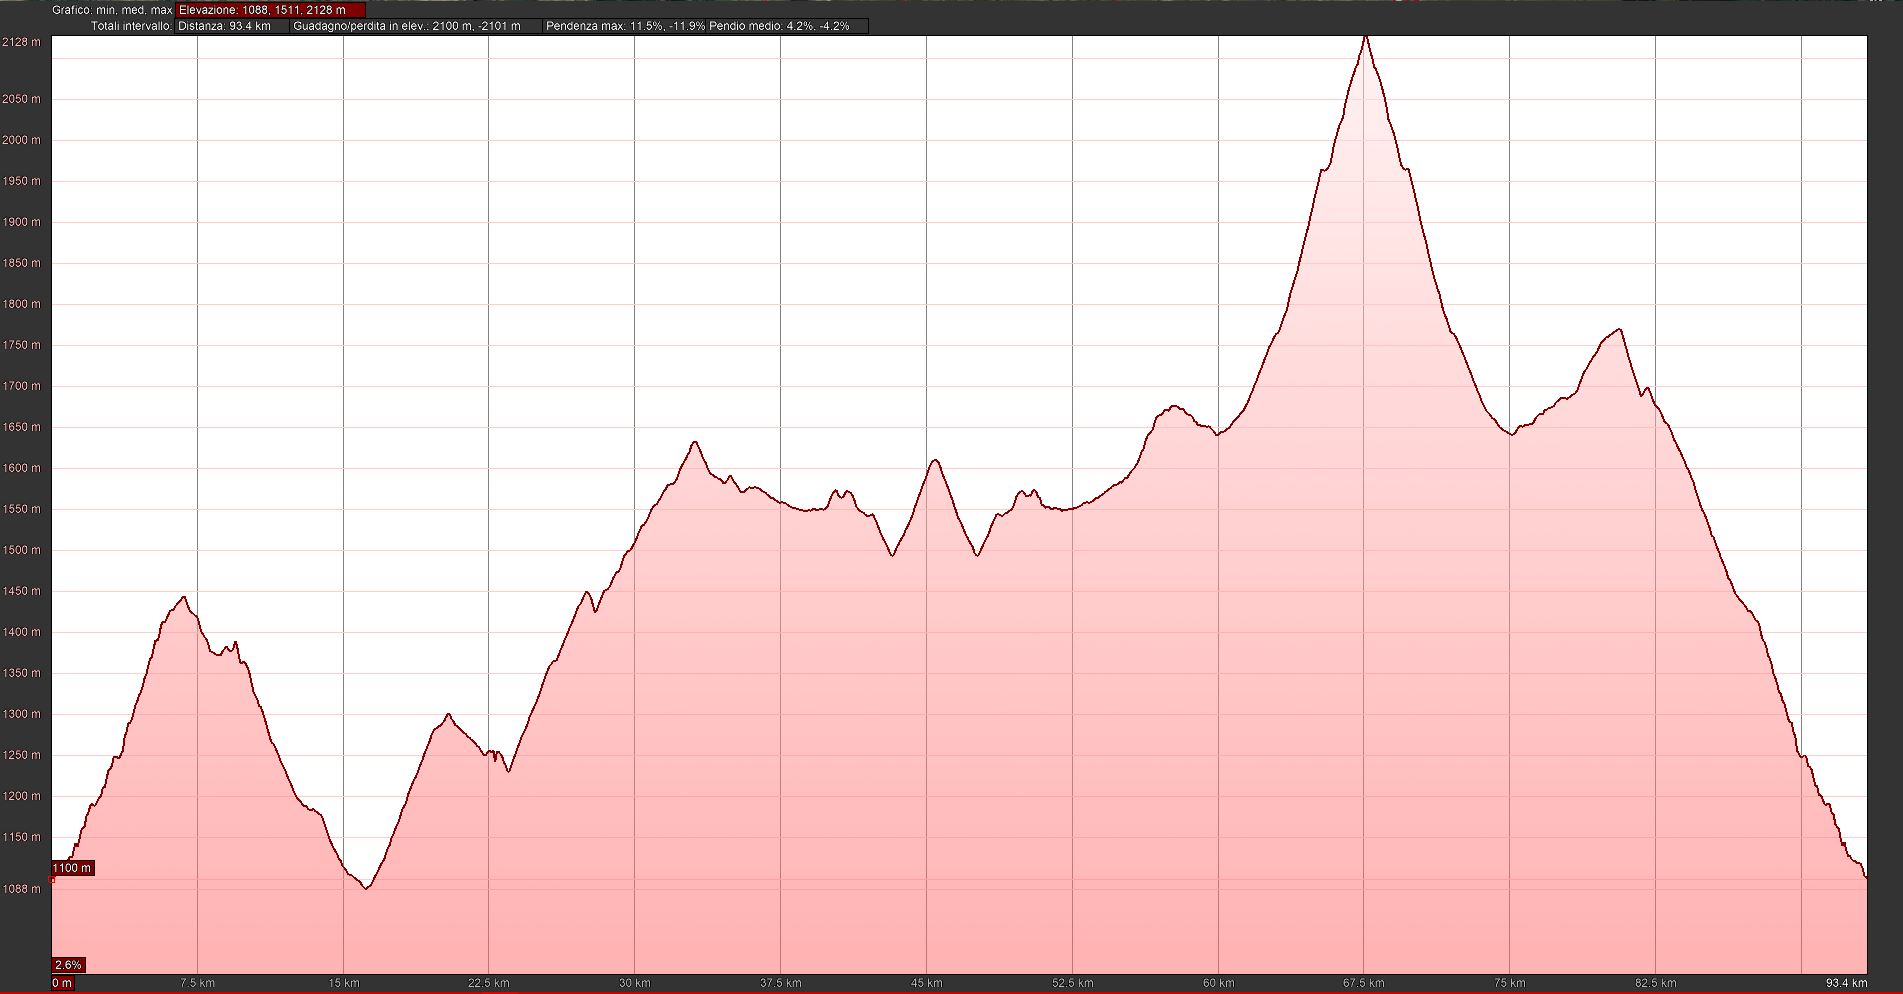Click the 0 m distance cursor tag
Image resolution: width=1903 pixels, height=994 pixels.
click(x=62, y=983)
